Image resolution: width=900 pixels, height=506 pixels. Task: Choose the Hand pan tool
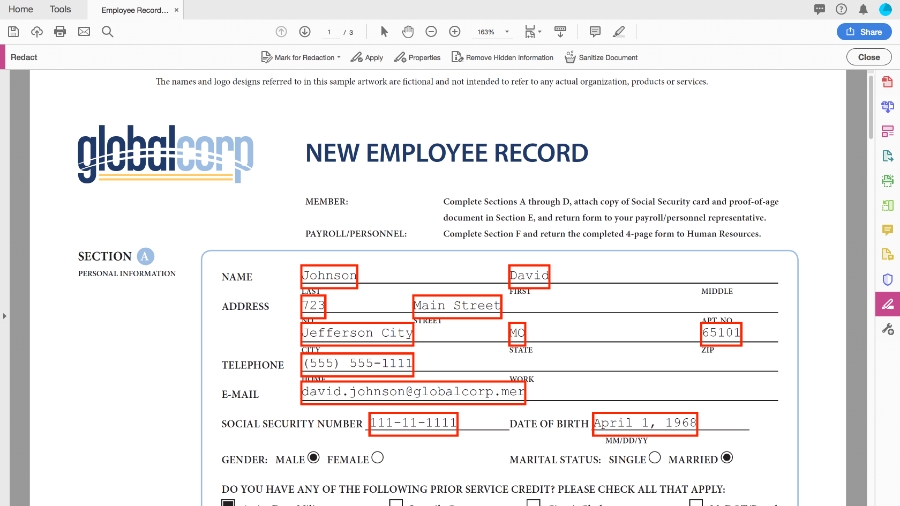point(408,32)
